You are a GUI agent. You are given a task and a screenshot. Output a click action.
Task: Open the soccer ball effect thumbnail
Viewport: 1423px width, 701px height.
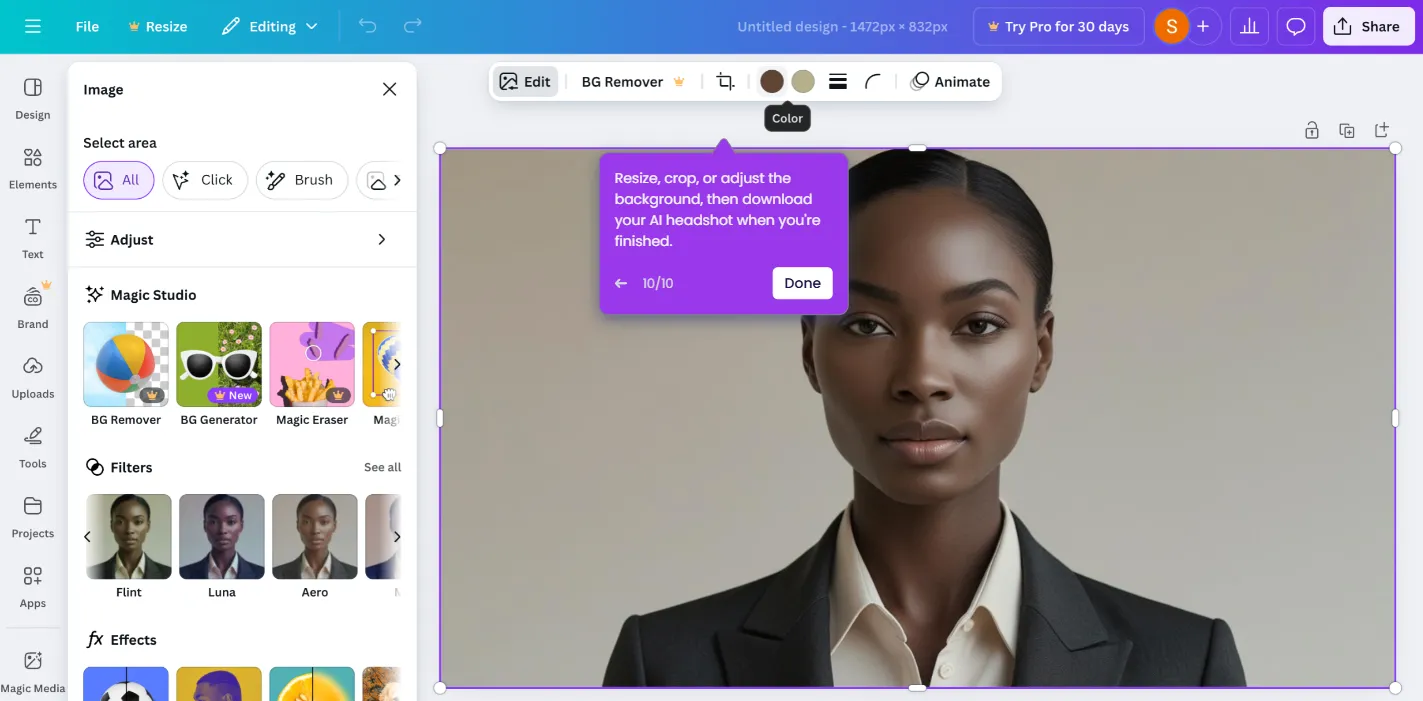click(x=126, y=684)
